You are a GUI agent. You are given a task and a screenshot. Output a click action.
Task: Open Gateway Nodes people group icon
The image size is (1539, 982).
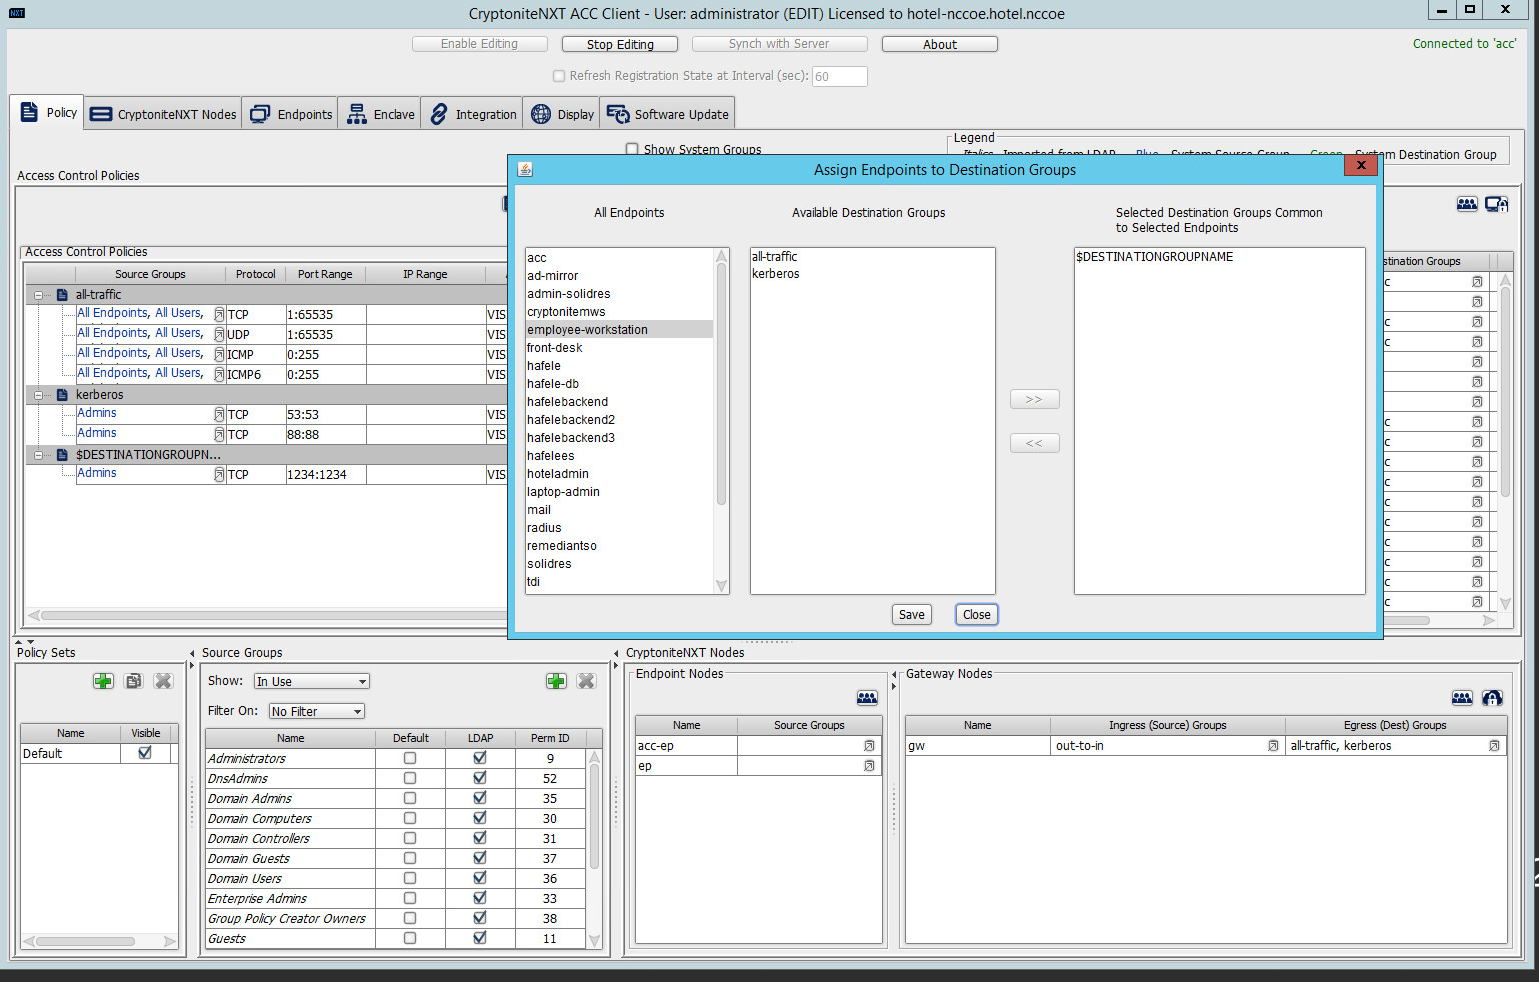(x=1462, y=698)
